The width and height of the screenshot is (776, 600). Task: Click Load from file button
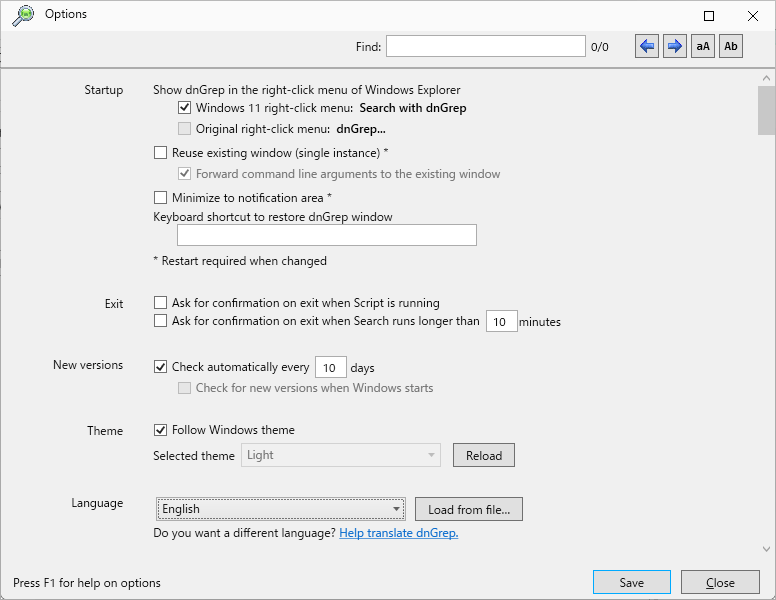(469, 509)
